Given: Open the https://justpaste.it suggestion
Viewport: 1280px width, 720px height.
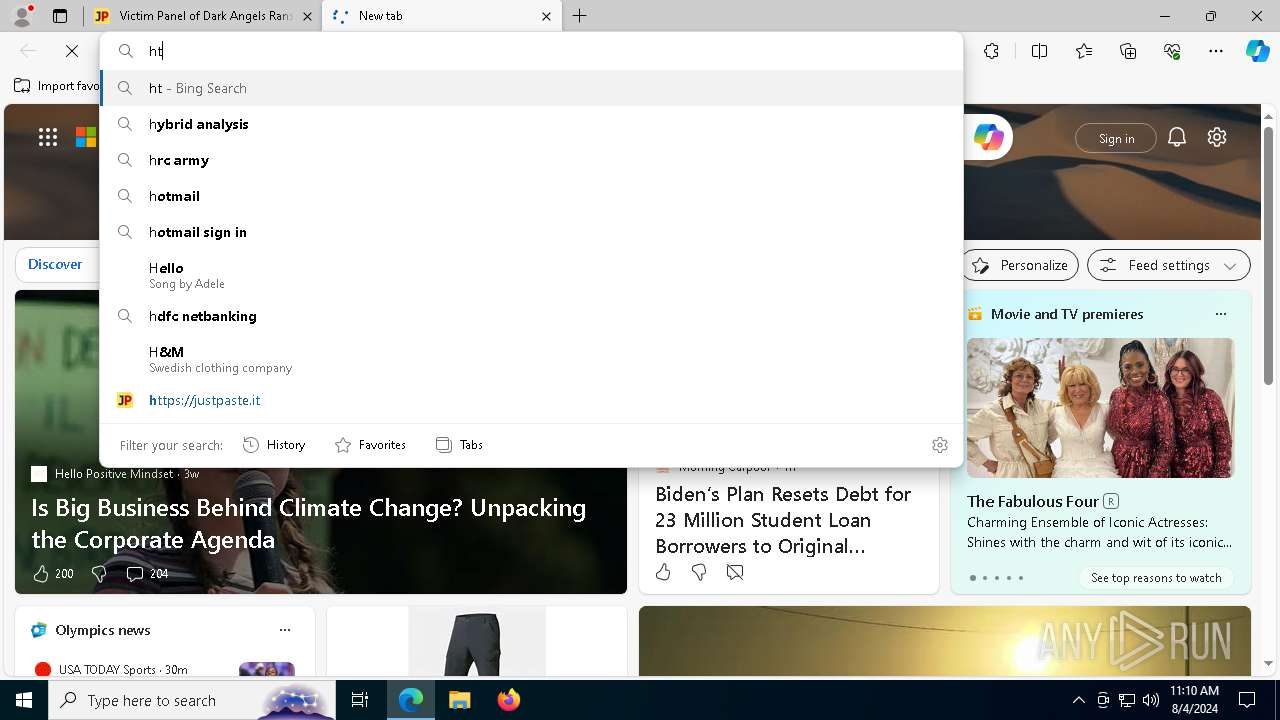Looking at the screenshot, I should tap(531, 400).
